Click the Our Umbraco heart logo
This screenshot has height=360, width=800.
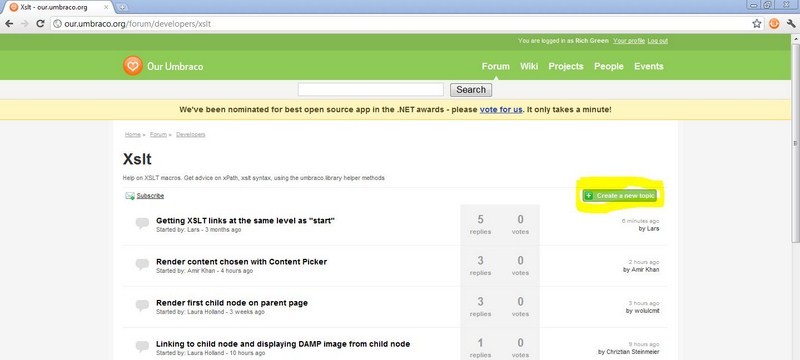133,66
